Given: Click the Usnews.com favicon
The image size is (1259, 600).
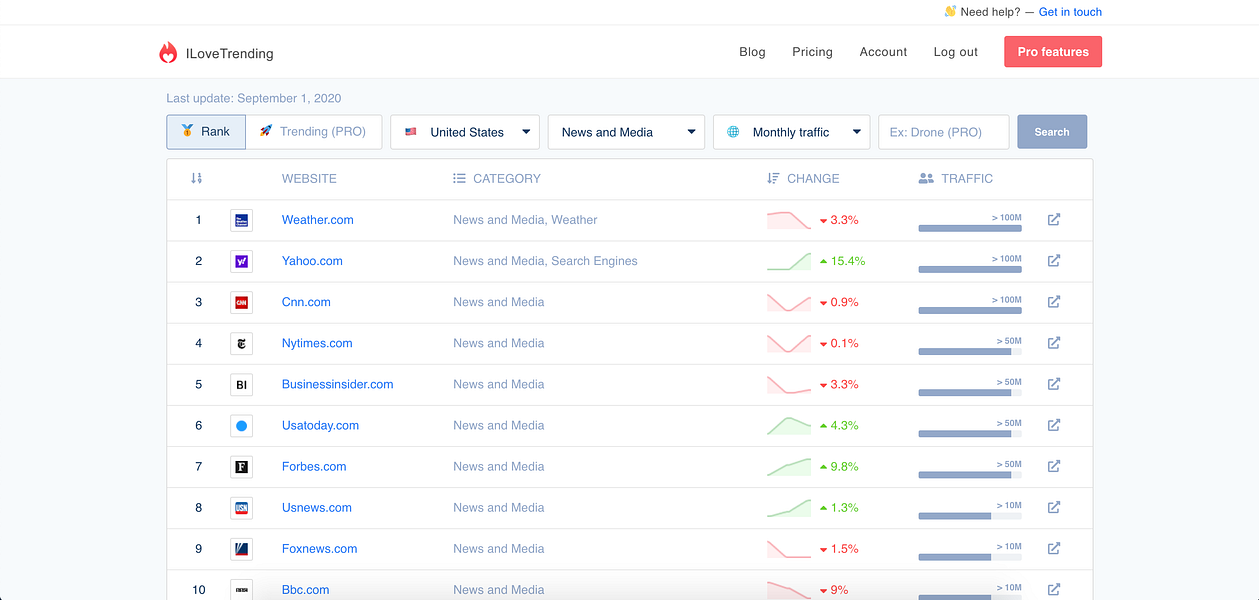Looking at the screenshot, I should point(241,507).
